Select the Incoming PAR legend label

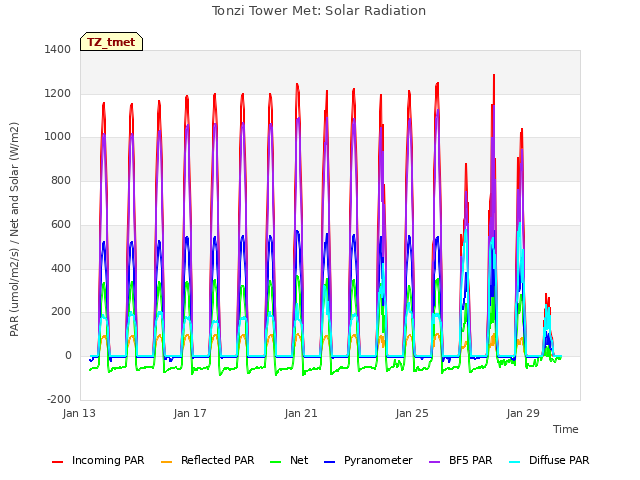point(108,460)
